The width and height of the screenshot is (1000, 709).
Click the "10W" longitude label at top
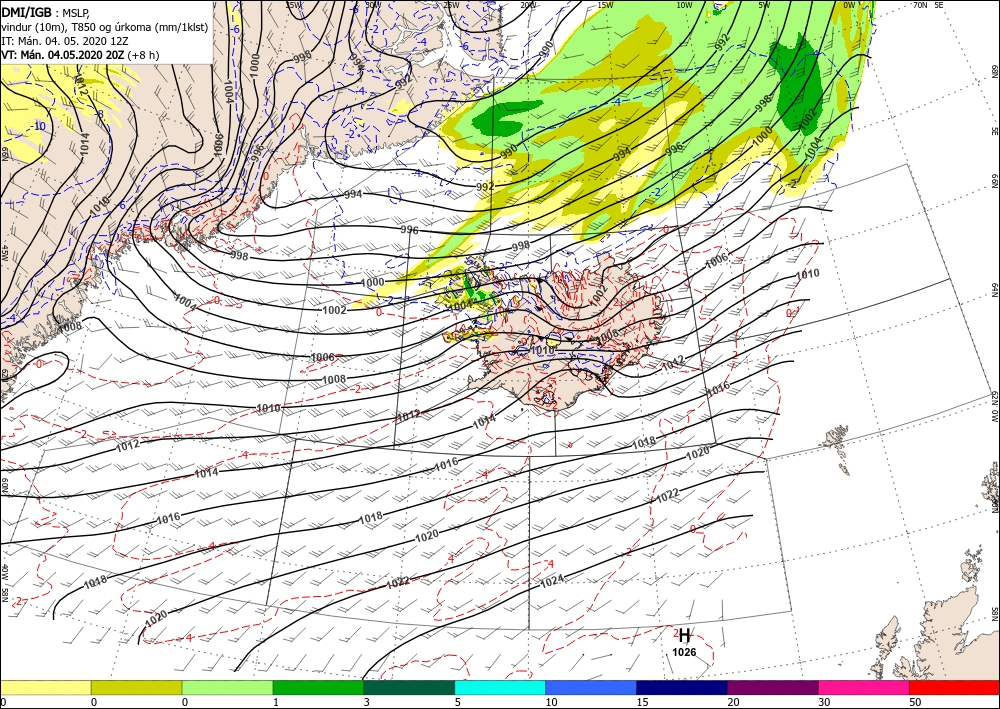[x=684, y=5]
